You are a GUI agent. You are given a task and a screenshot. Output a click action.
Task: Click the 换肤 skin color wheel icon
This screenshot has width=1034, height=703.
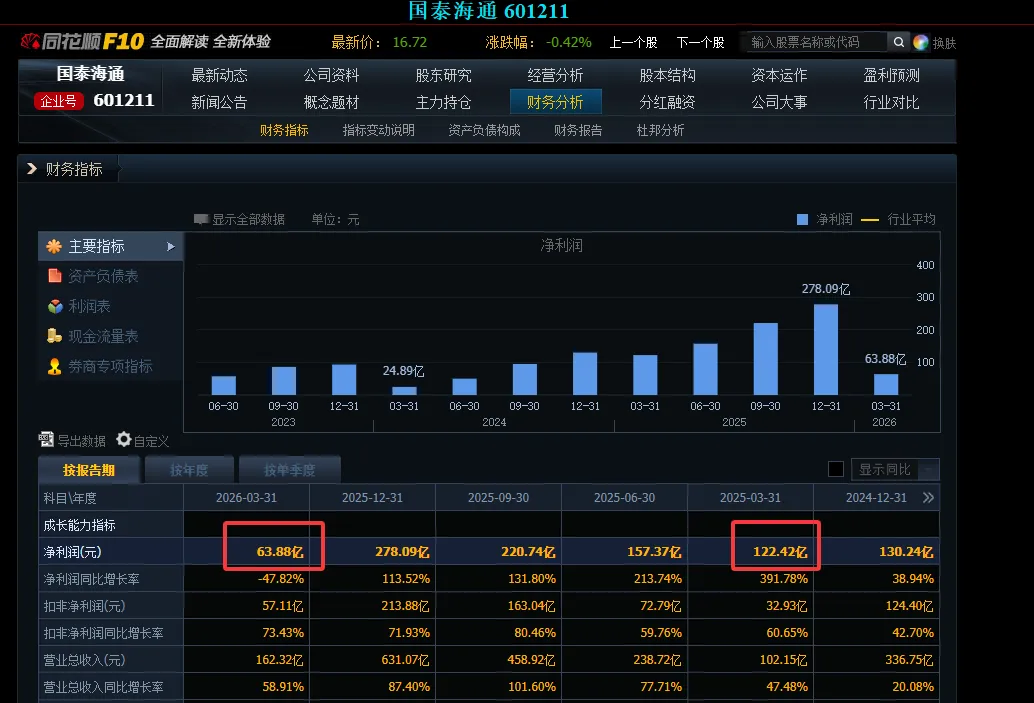[921, 43]
